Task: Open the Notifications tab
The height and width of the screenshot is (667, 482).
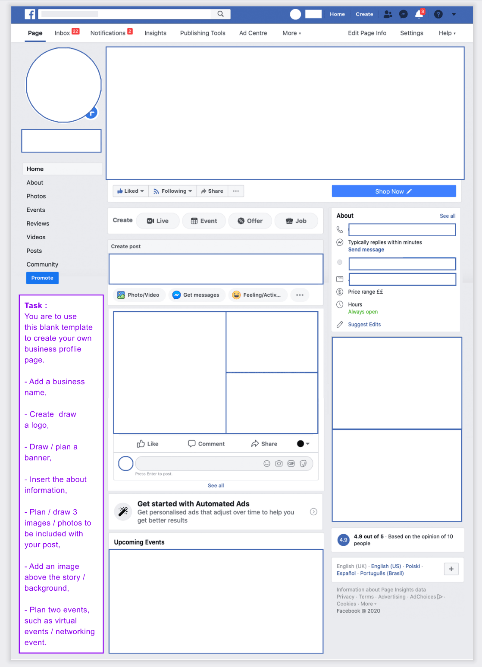Action: 111,33
